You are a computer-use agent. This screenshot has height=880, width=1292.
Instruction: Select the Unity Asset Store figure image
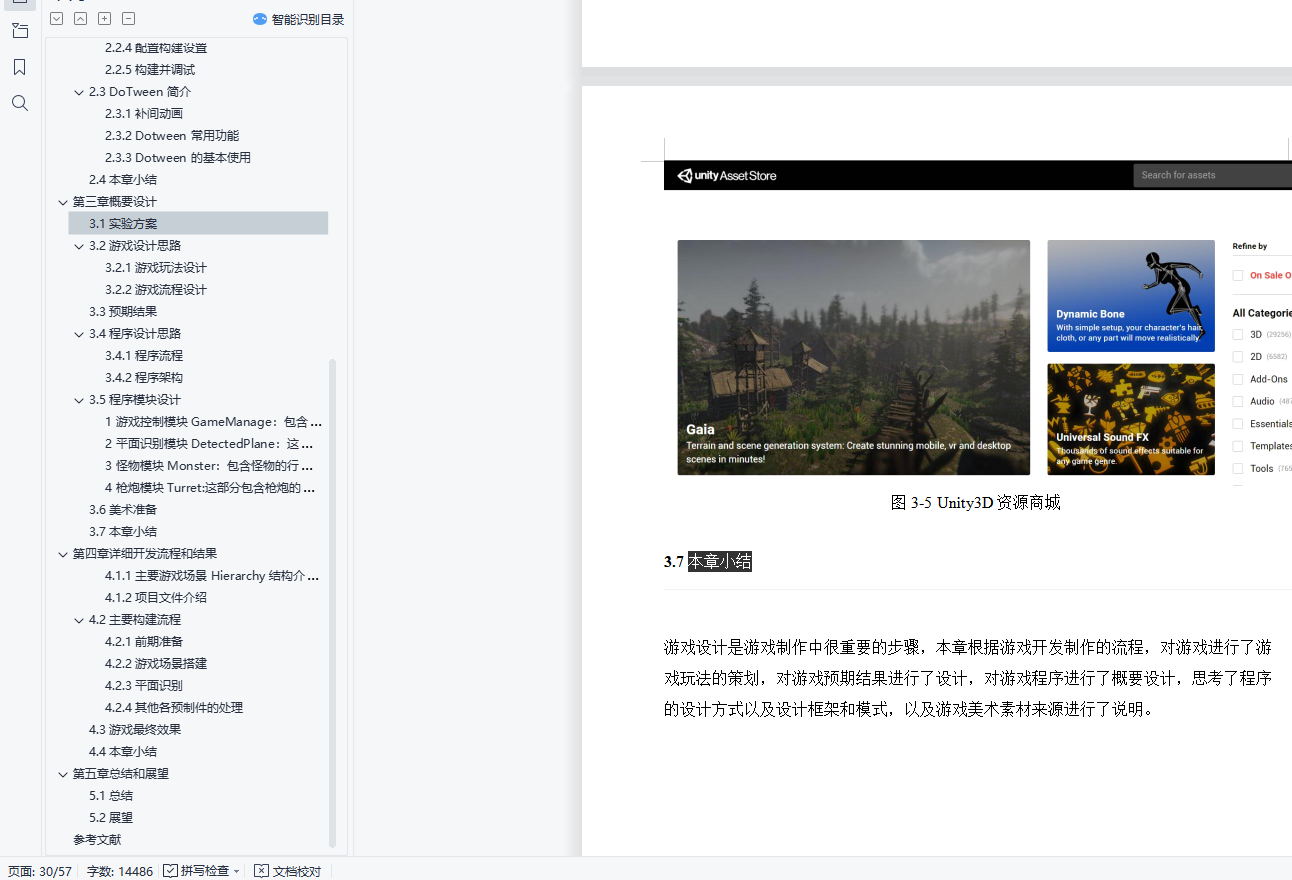[977, 325]
